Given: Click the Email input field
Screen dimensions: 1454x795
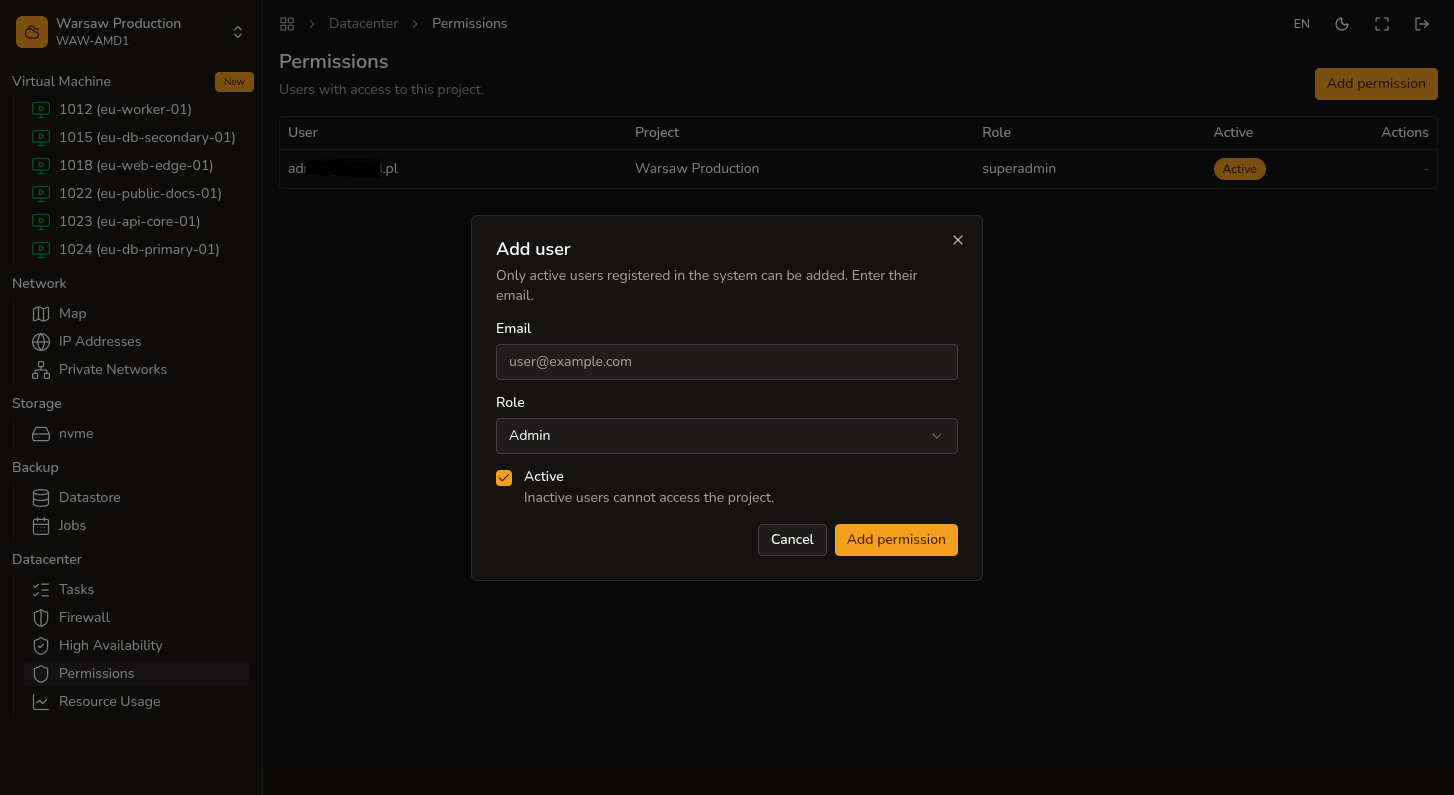Looking at the screenshot, I should 727,362.
